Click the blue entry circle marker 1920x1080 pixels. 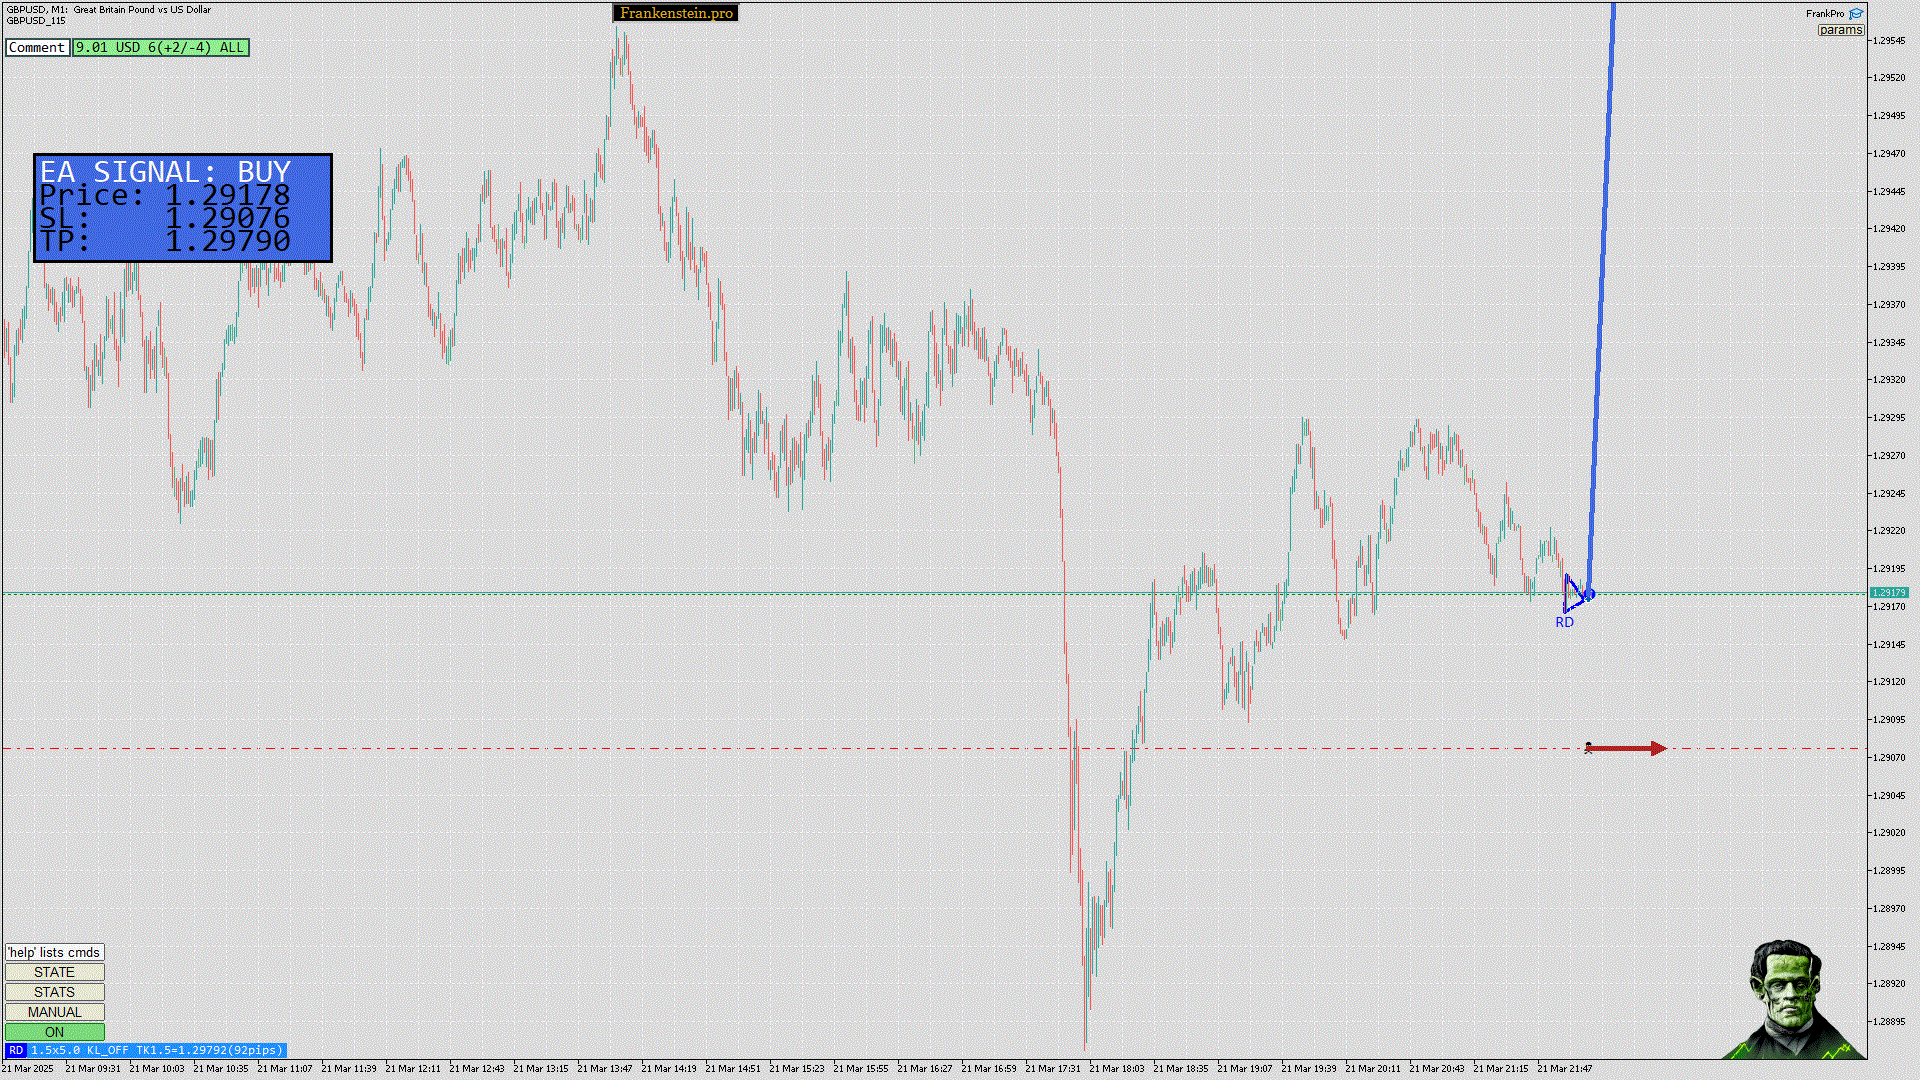1589,594
